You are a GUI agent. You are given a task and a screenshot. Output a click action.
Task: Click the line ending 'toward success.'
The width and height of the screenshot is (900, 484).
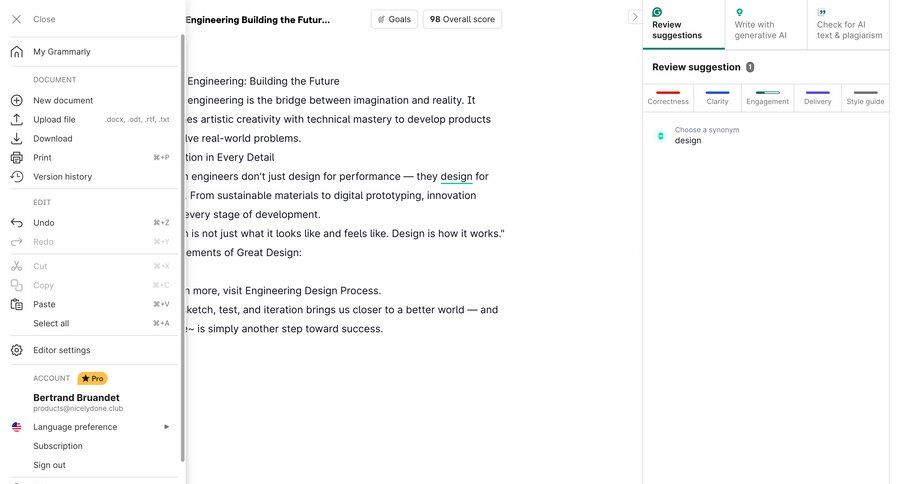tap(284, 329)
